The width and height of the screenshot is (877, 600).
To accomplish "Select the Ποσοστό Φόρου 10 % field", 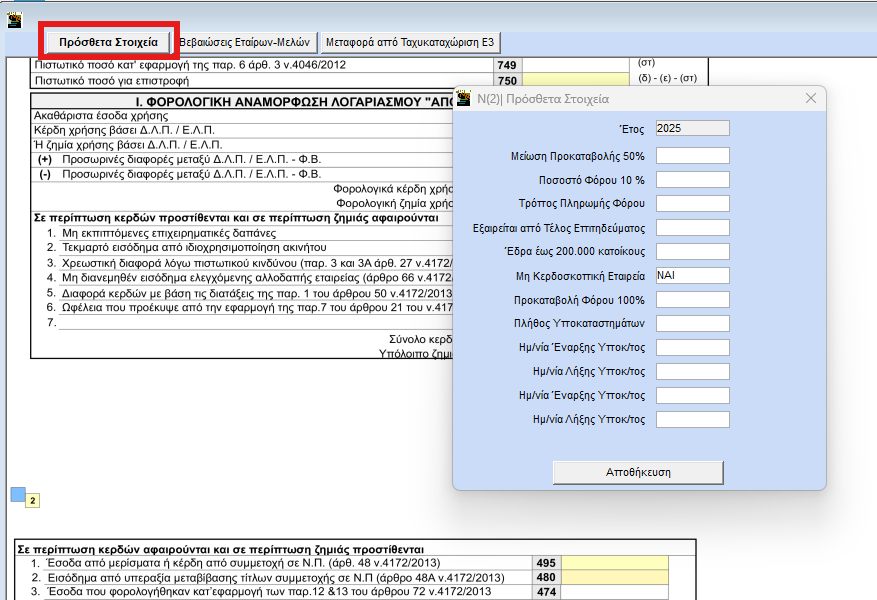I will pyautogui.click(x=692, y=180).
